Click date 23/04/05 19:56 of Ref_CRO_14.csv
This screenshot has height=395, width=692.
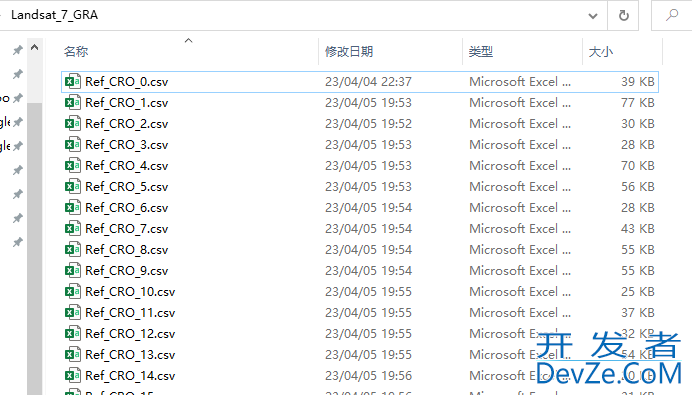[369, 376]
